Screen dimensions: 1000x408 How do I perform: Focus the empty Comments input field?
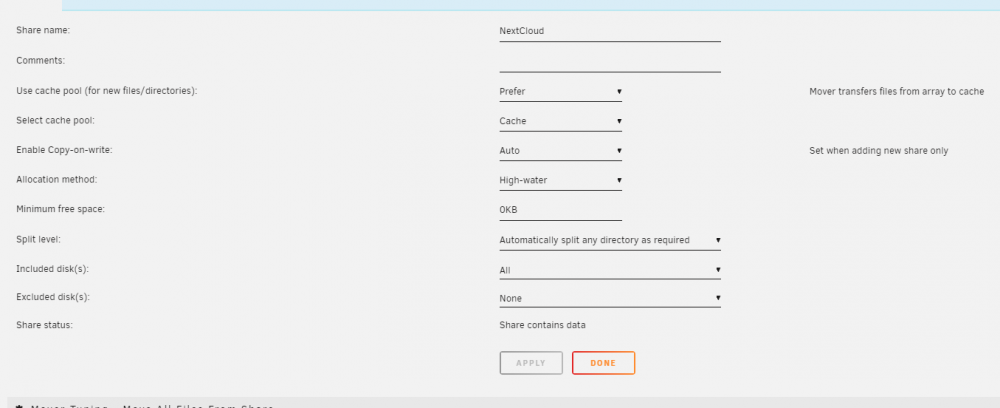(610, 61)
